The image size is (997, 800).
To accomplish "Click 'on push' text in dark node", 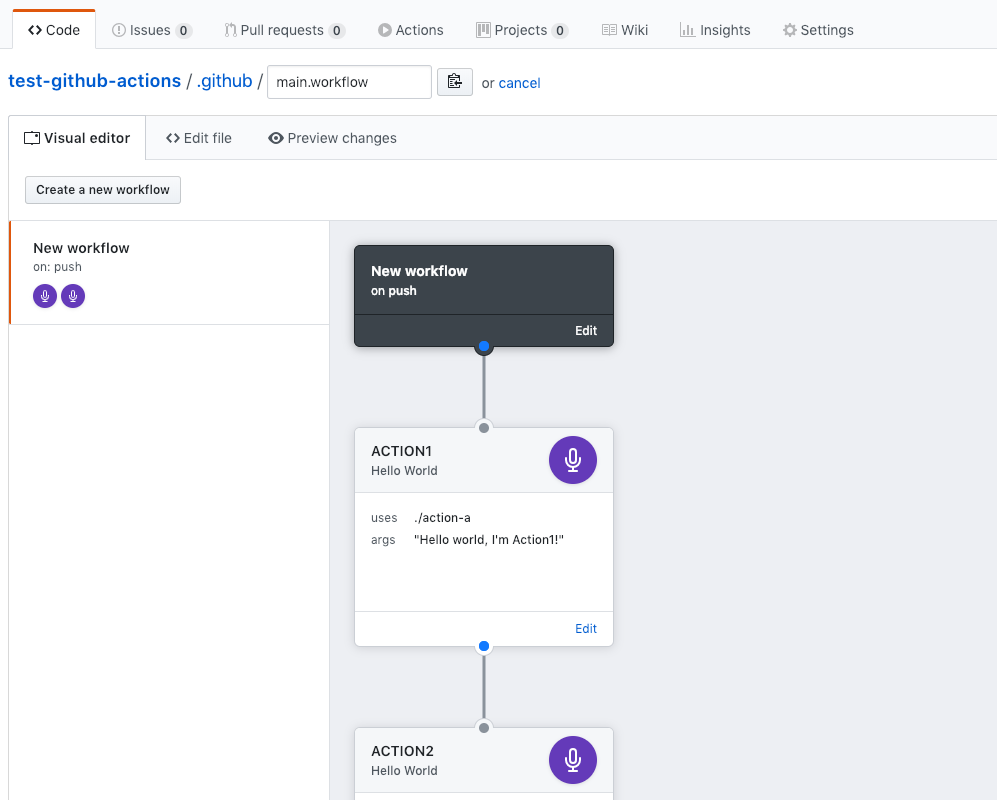I will pyautogui.click(x=394, y=291).
